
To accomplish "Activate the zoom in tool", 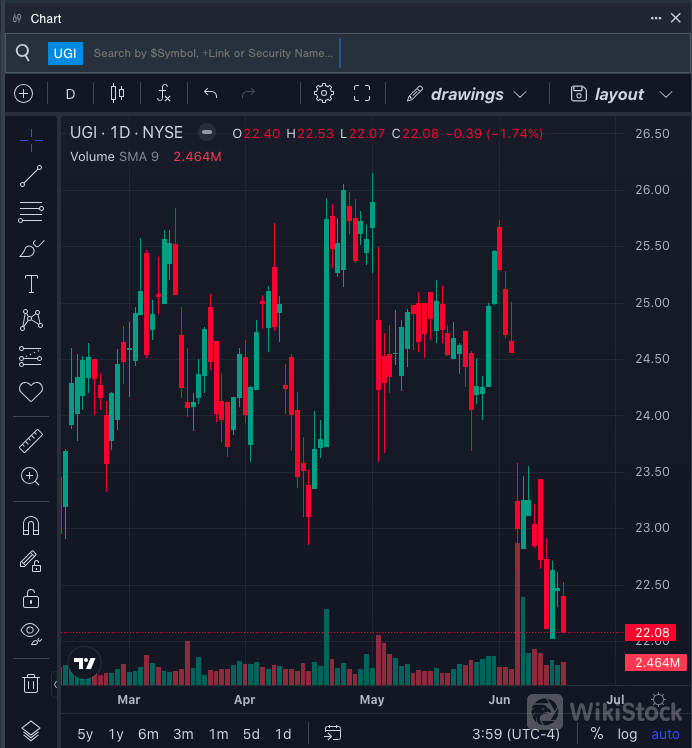I will (x=31, y=477).
